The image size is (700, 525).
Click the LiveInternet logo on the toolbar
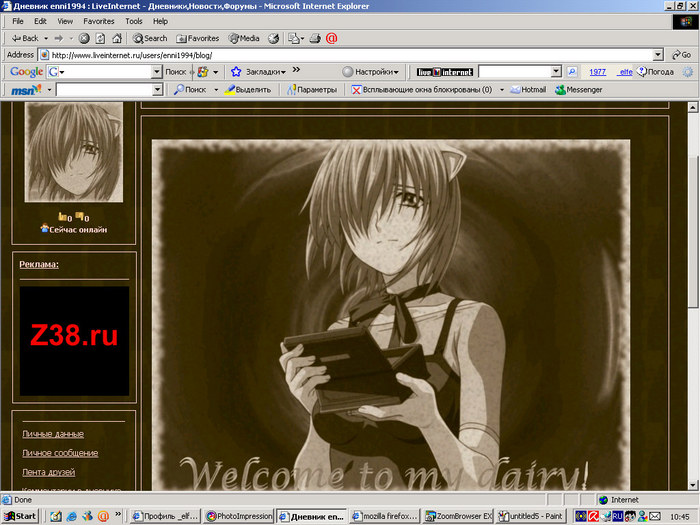coord(445,72)
